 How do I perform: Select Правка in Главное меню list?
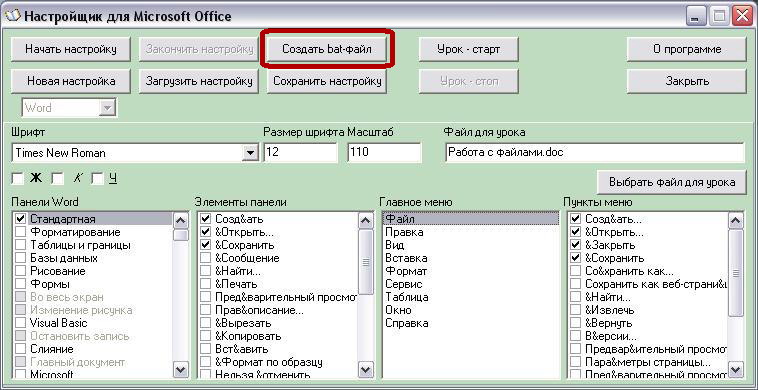coord(470,232)
